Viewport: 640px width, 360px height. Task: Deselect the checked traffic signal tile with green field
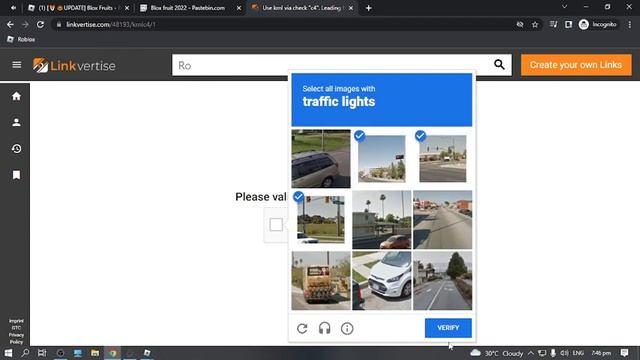click(x=321, y=220)
